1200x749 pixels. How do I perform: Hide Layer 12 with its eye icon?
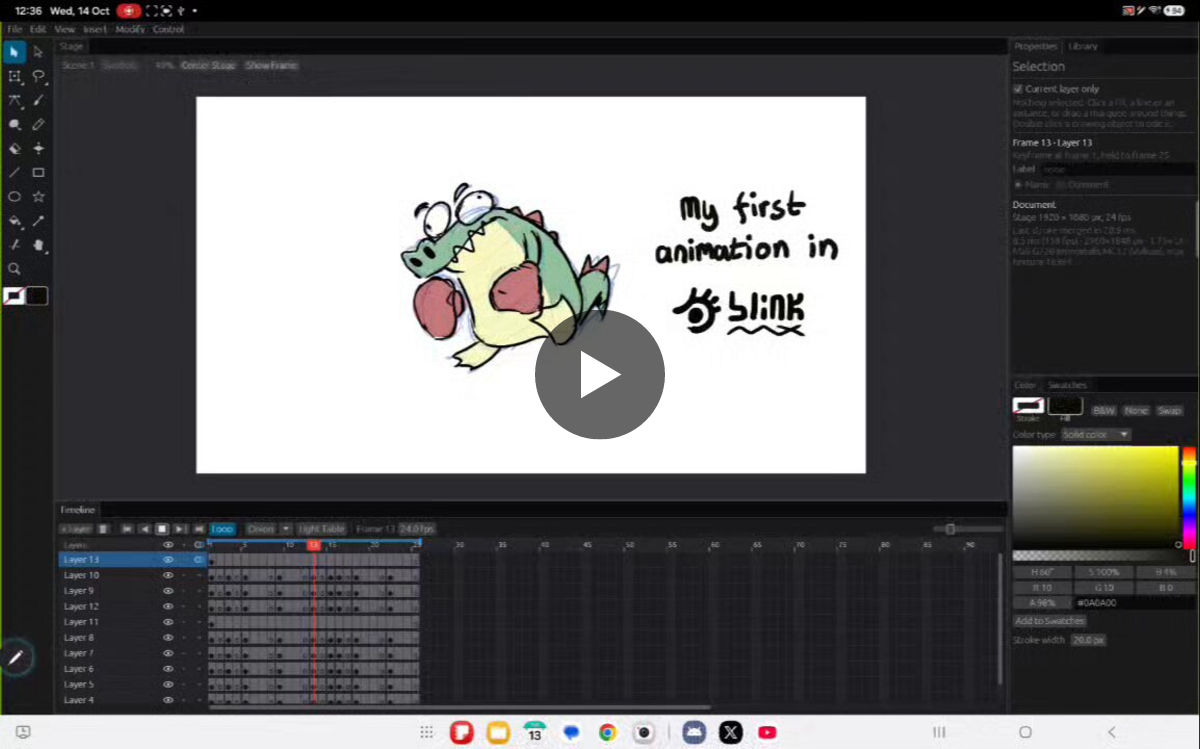[168, 606]
